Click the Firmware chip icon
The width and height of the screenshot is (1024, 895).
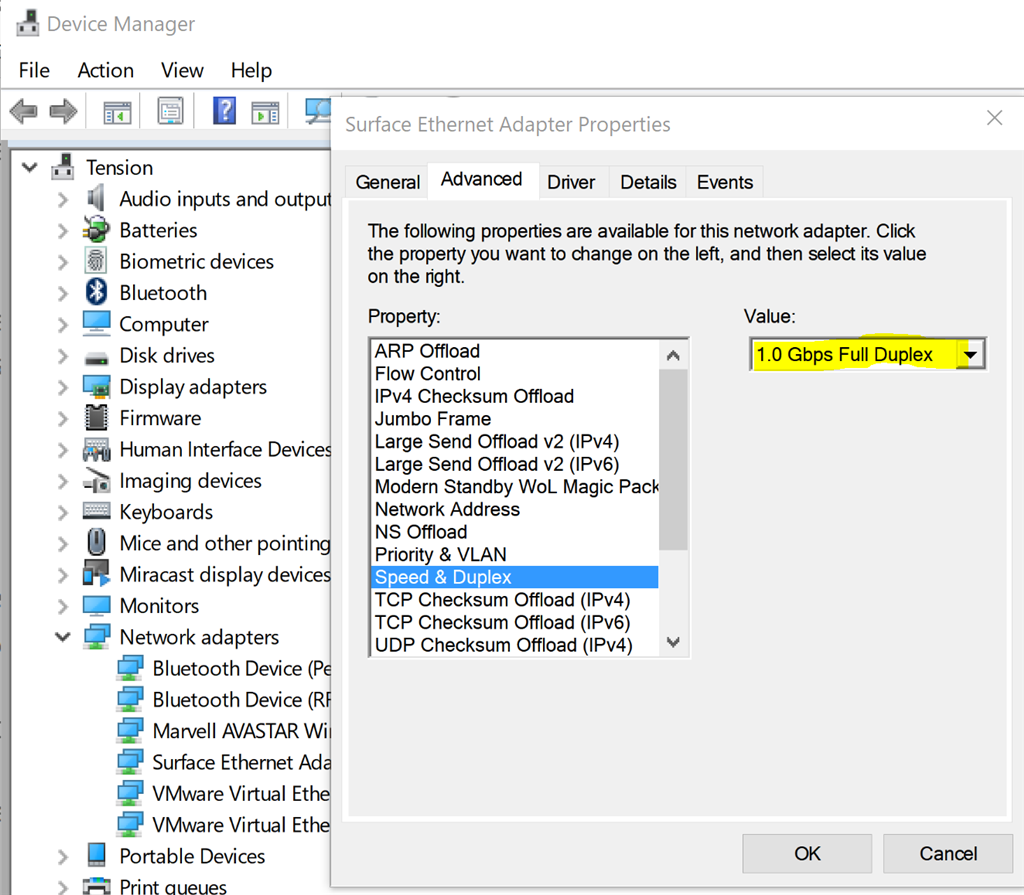(96, 417)
